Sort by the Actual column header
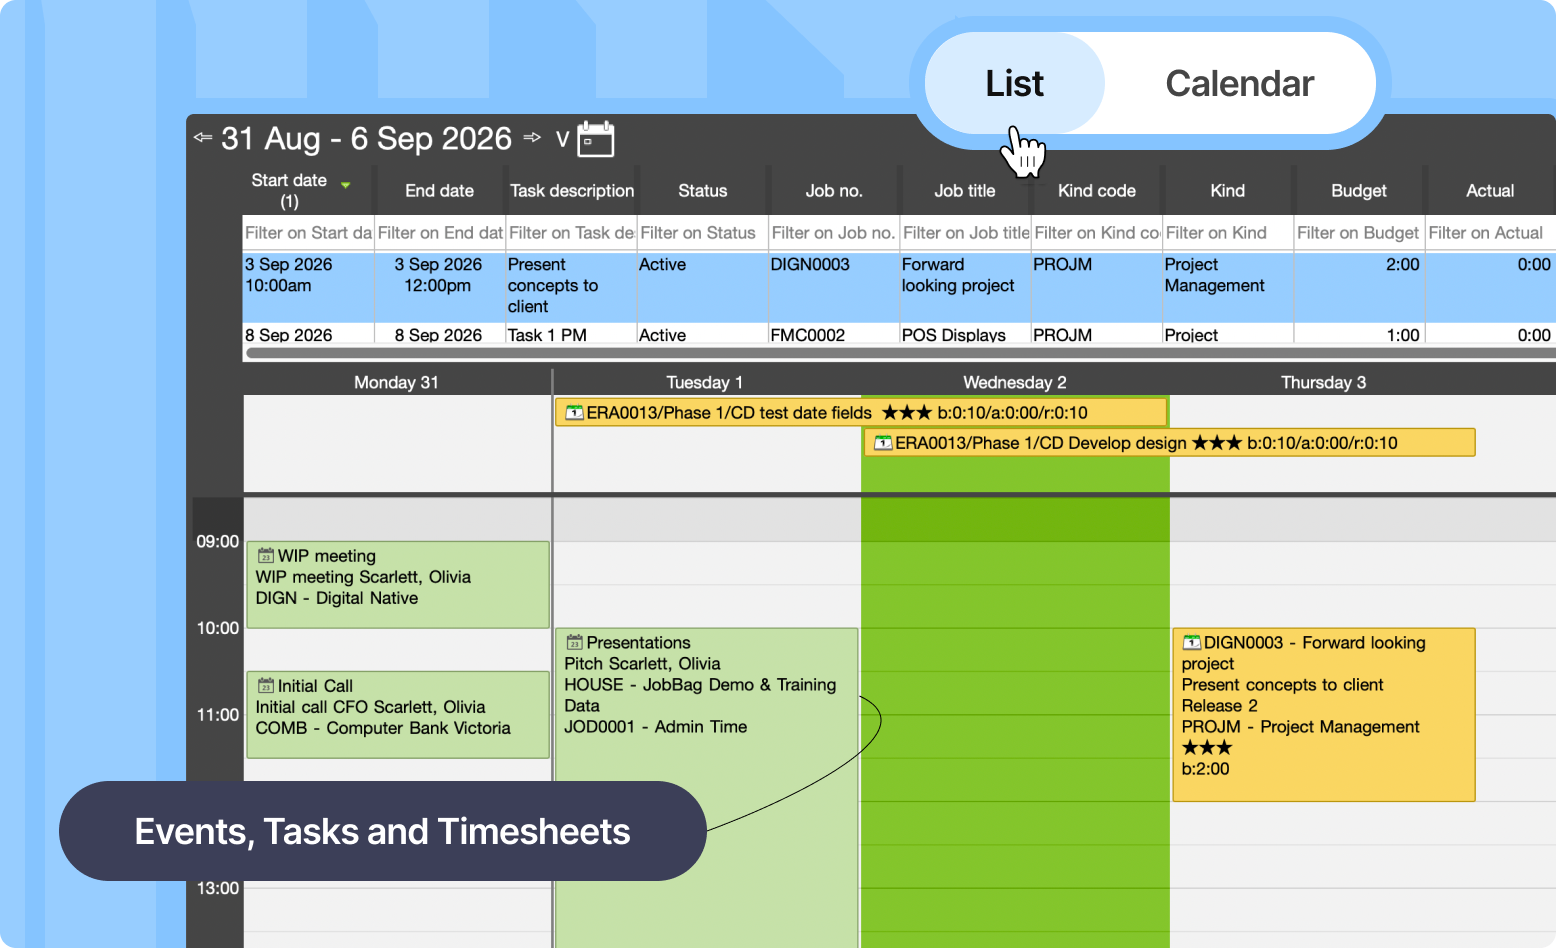This screenshot has height=948, width=1556. click(1490, 191)
